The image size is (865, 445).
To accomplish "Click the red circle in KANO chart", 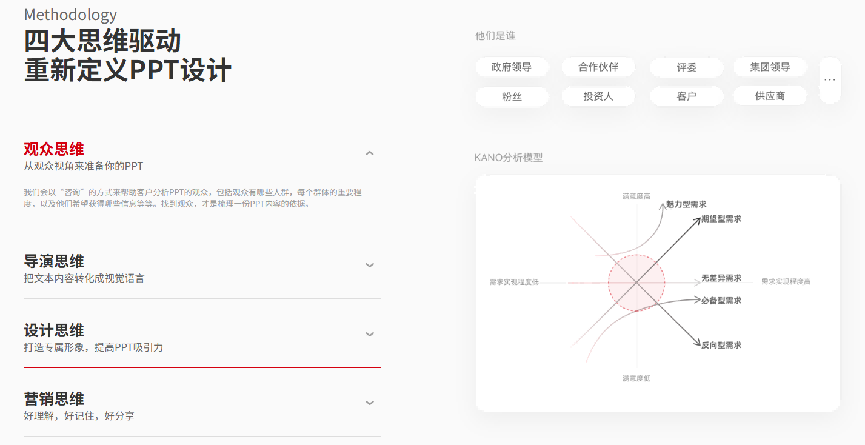I will tap(636, 284).
